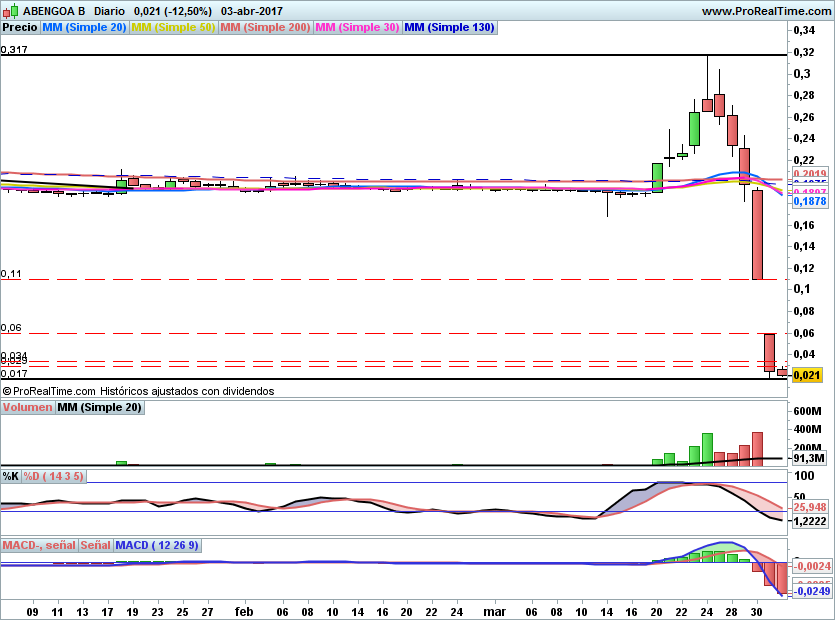This screenshot has width=835, height=620.
Task: Click the ABENGOA B ticker title
Action: click(54, 11)
